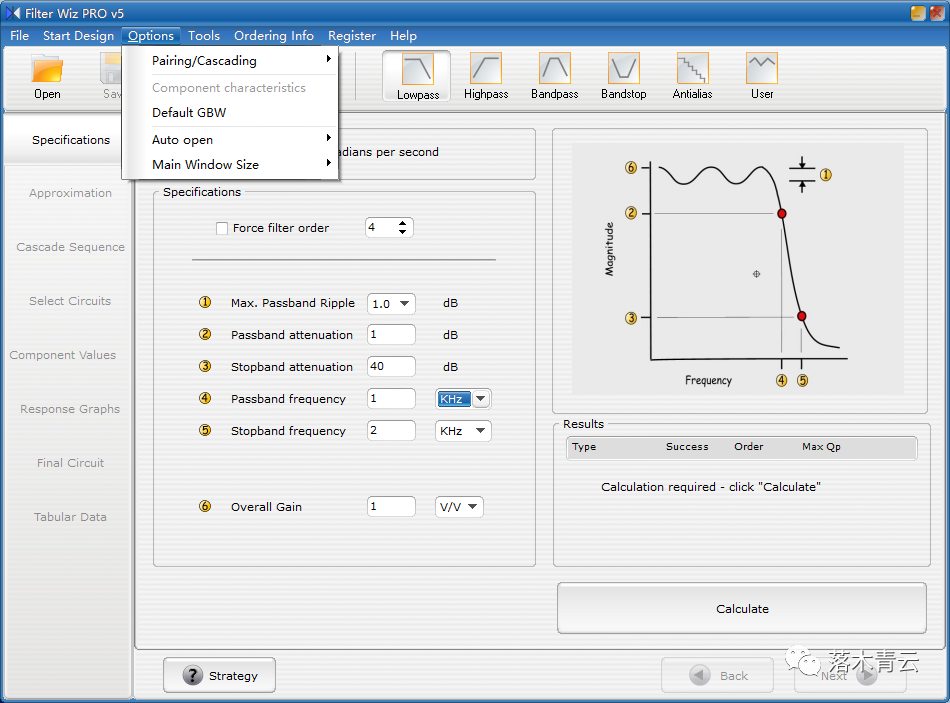Open the Tools menu

(204, 36)
